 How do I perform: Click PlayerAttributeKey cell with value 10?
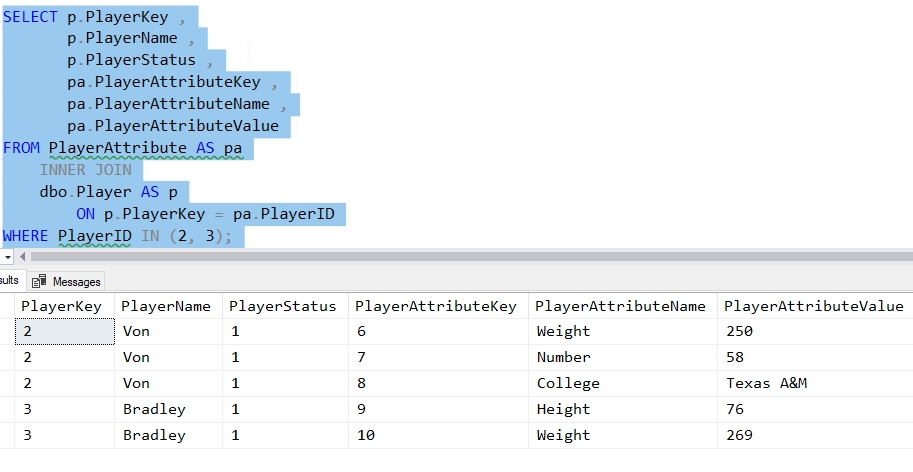point(438,435)
